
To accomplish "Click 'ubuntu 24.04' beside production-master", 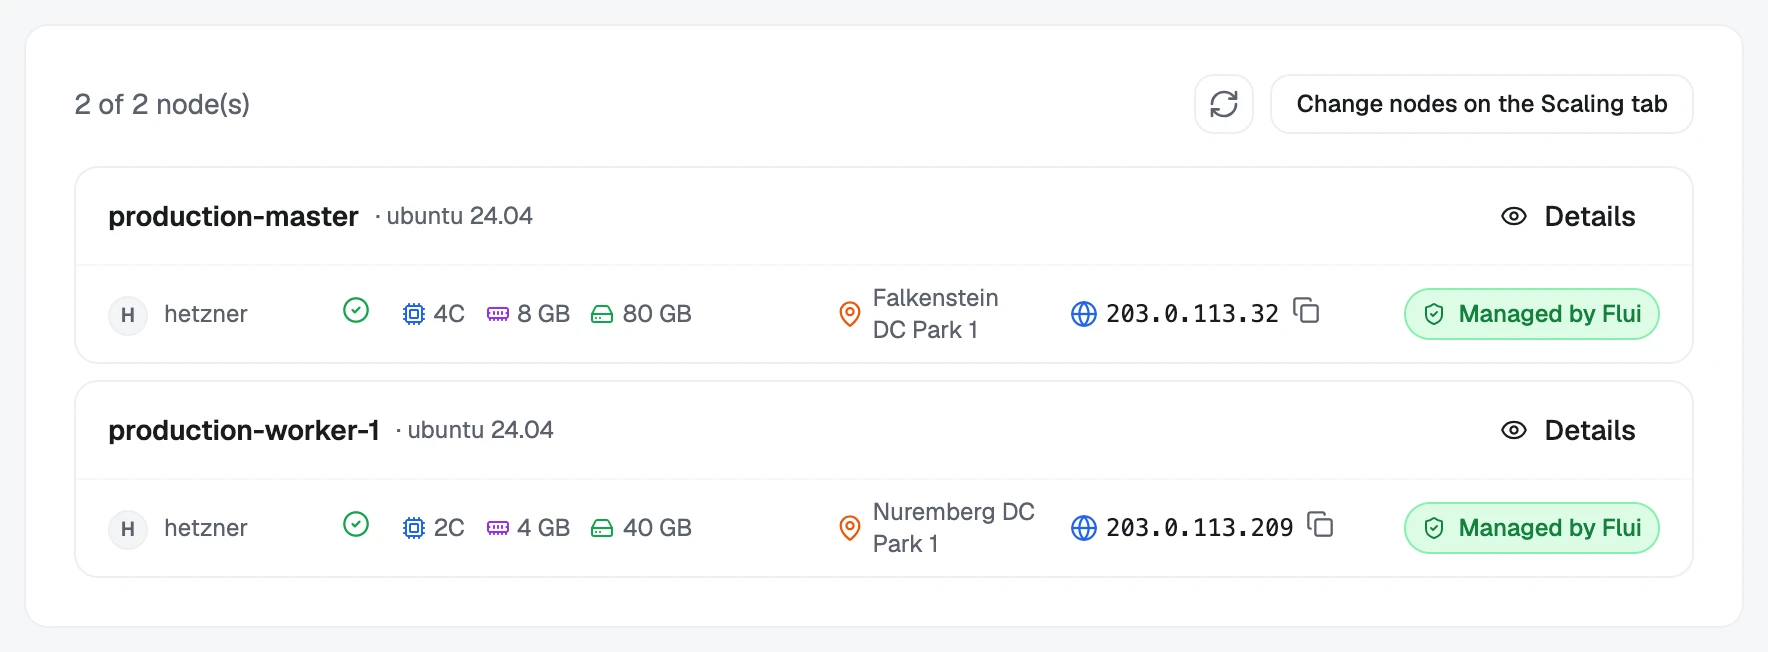I will pos(459,216).
